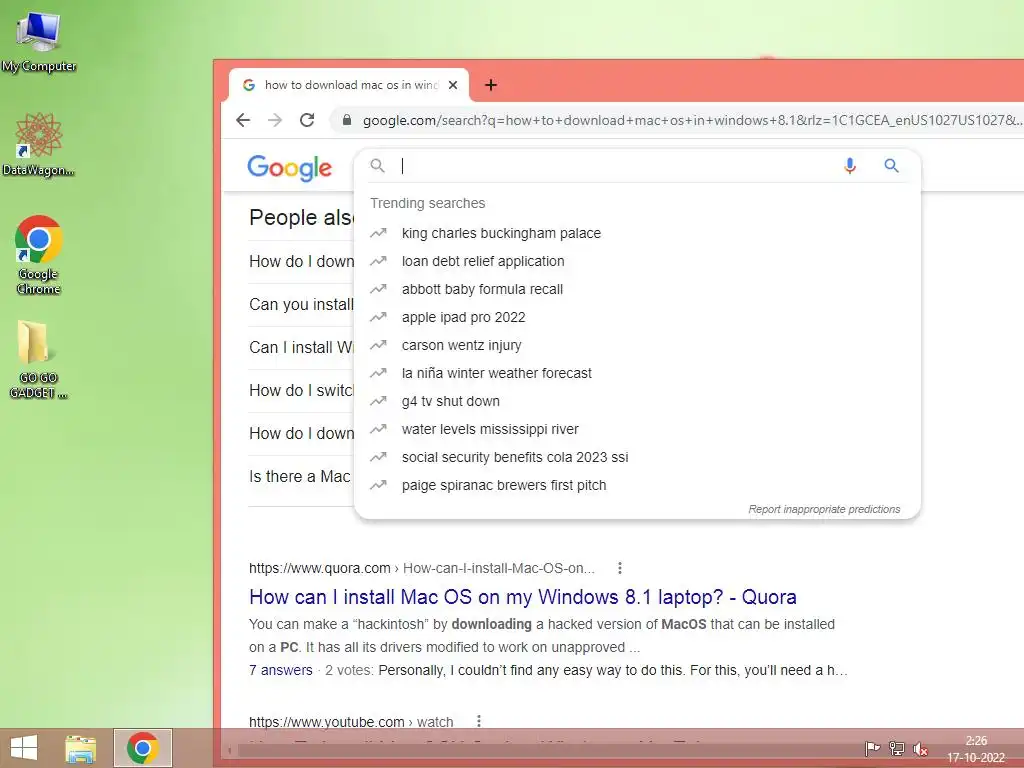The image size is (1024, 768).
Task: Click Action Center flag tray icon
Action: click(872, 749)
